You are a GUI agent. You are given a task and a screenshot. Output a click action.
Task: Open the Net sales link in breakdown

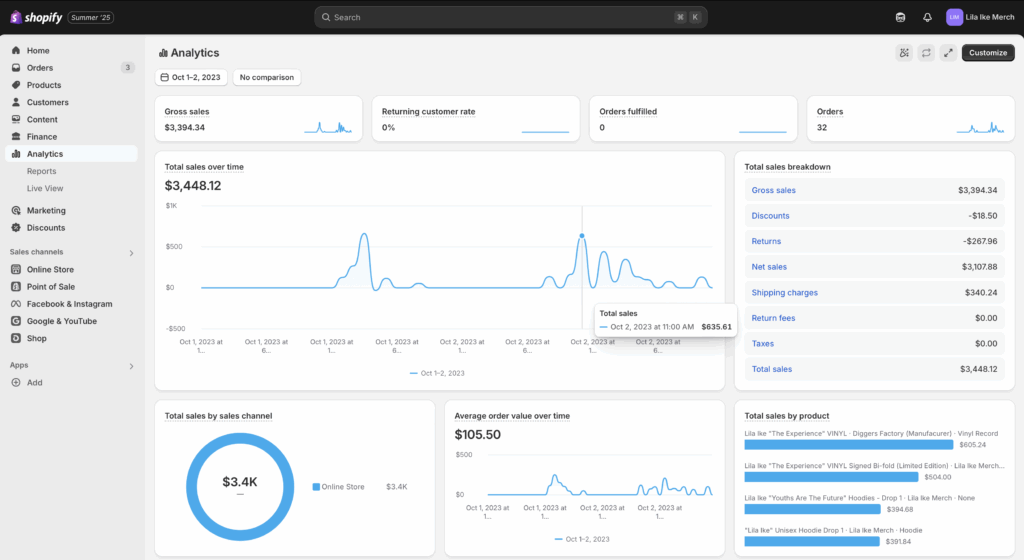coord(769,267)
